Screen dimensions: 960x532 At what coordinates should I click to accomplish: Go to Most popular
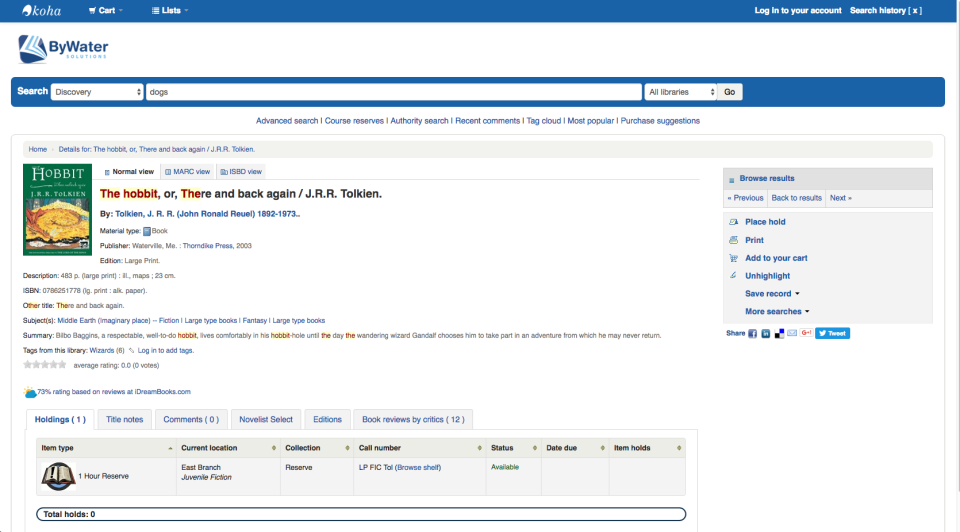[x=590, y=121]
